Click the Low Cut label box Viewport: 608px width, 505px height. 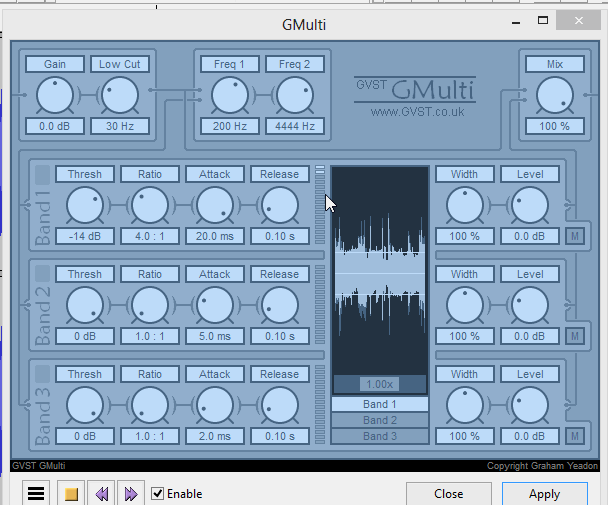[x=120, y=64]
